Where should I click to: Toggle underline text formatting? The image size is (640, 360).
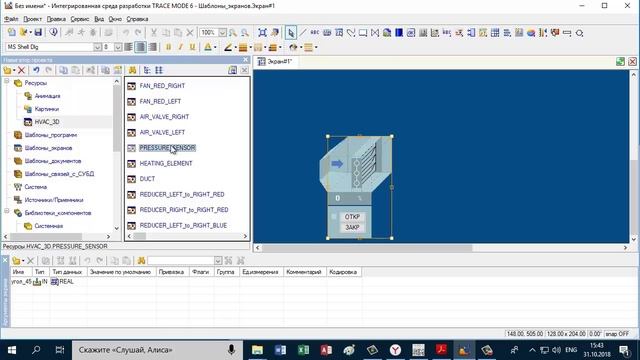point(193,47)
